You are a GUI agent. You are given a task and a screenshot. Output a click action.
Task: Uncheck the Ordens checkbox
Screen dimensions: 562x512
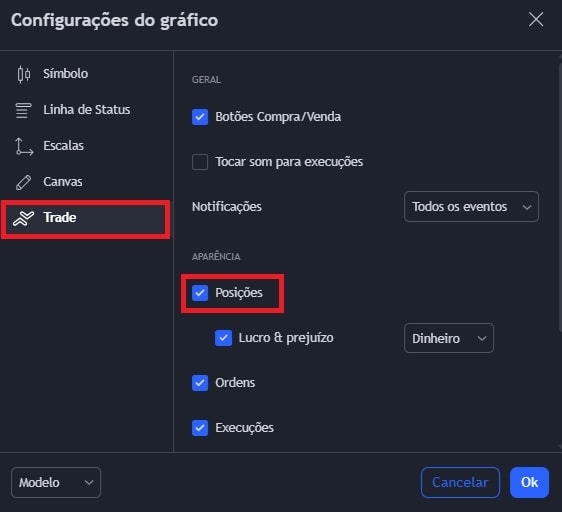200,383
